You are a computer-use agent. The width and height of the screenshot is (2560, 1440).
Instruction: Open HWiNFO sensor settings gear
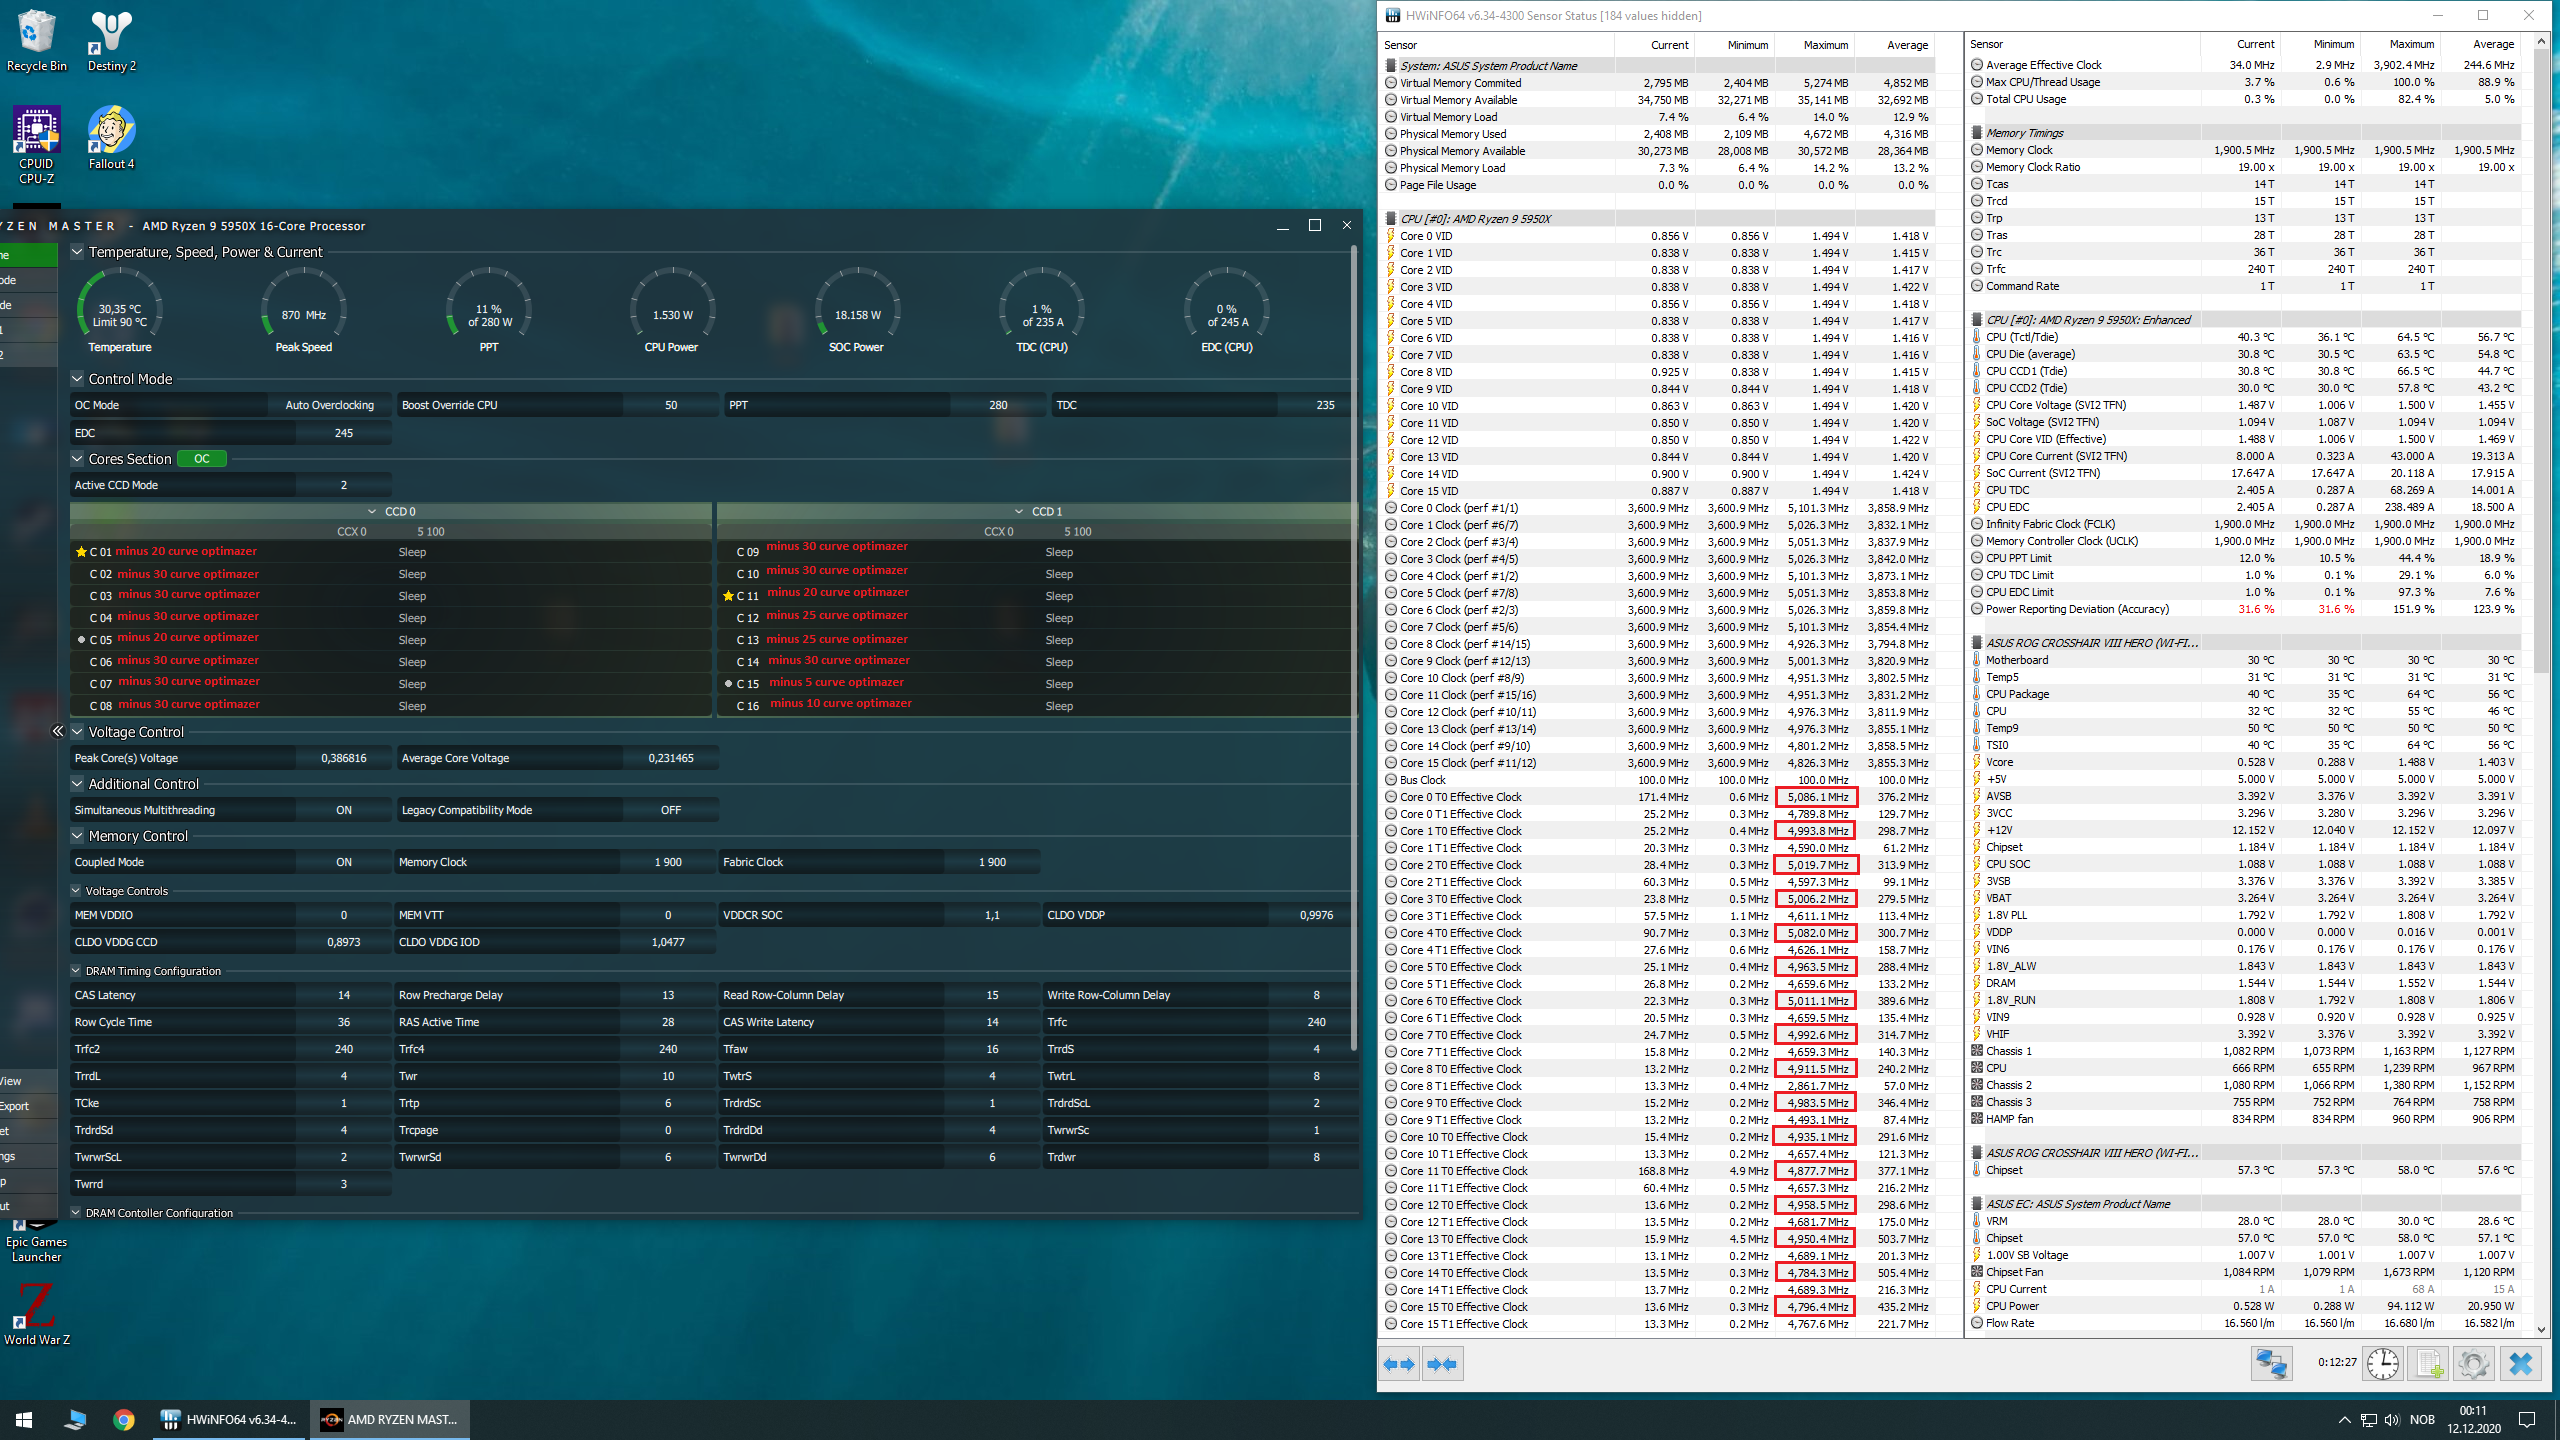pos(2473,1363)
